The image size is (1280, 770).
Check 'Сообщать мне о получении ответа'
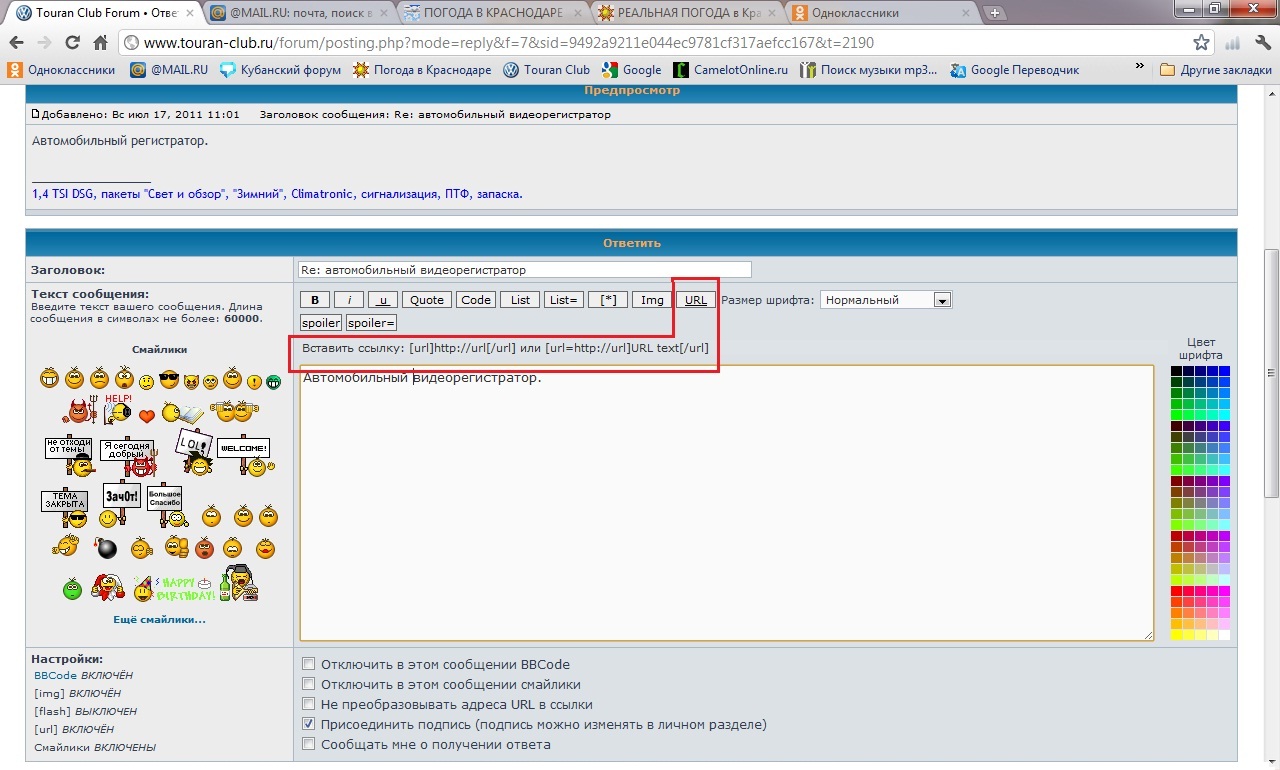coord(309,744)
